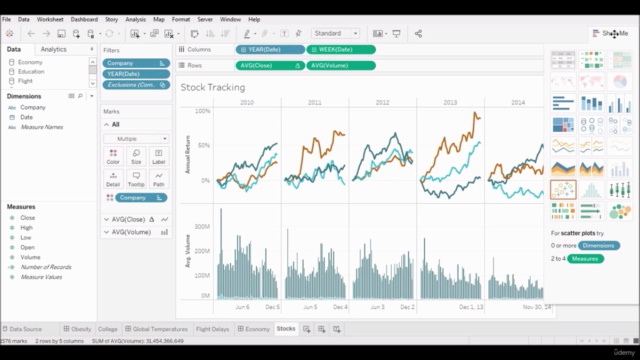Click AVG(Close) pill on Rows shelf
Viewport: 640px width, 360px height.
(x=270, y=65)
